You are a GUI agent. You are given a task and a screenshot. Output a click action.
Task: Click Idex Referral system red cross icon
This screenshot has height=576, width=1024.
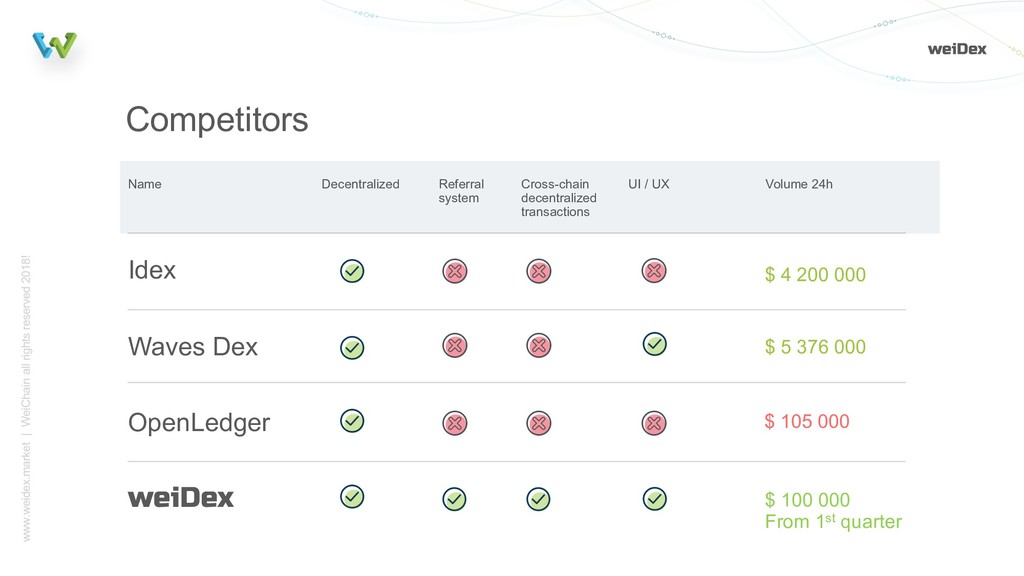tap(454, 270)
